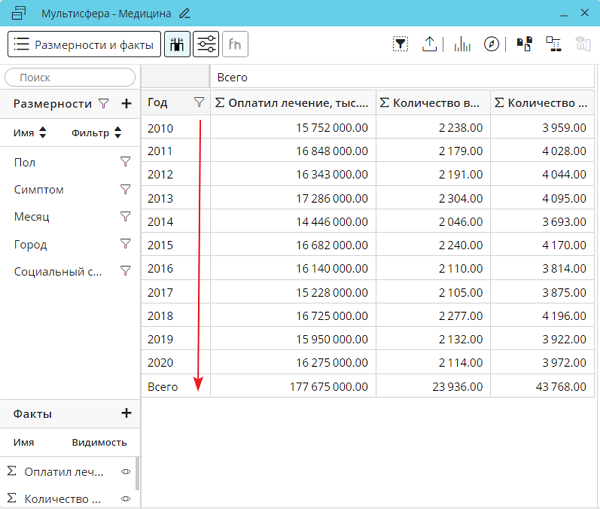
Task: Open the filter on Год column header
Action: click(x=199, y=102)
